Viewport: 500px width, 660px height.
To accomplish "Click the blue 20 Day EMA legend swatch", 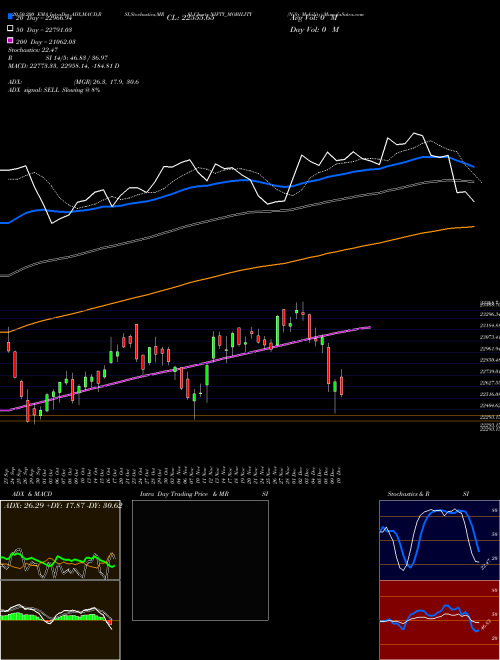I will pos(11,16).
